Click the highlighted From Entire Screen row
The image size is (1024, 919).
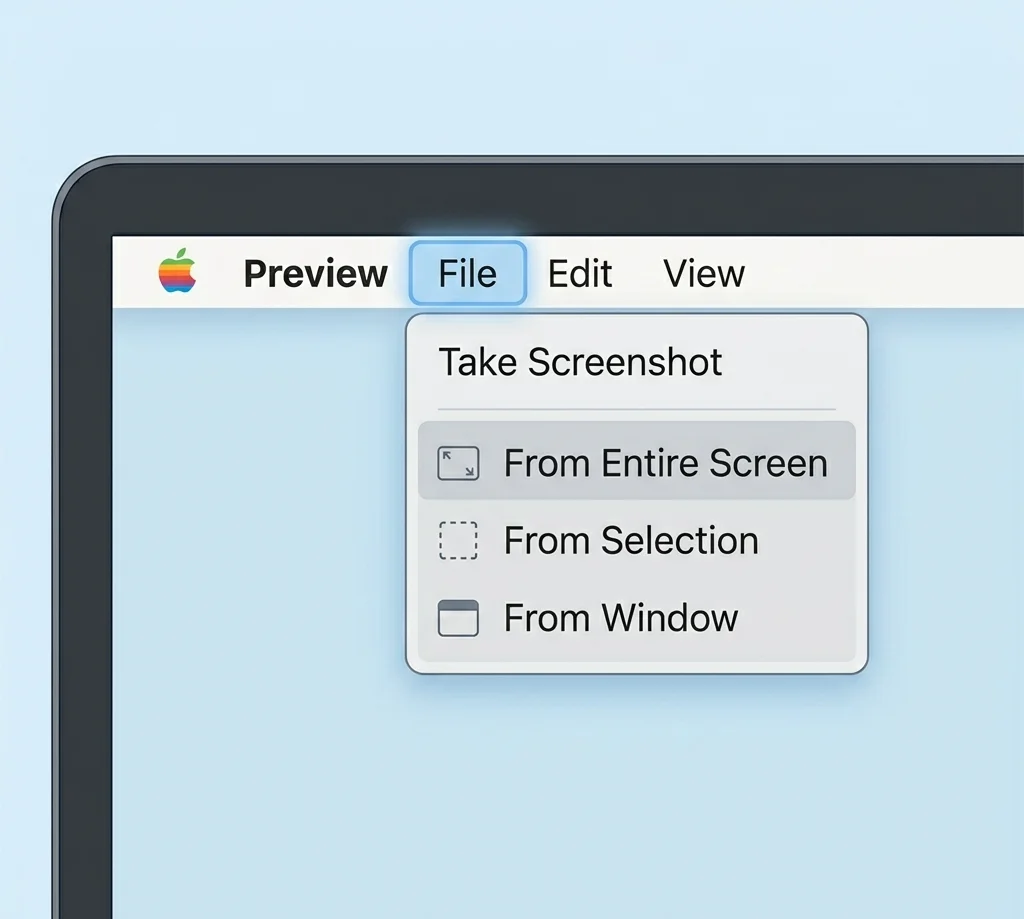coord(666,462)
